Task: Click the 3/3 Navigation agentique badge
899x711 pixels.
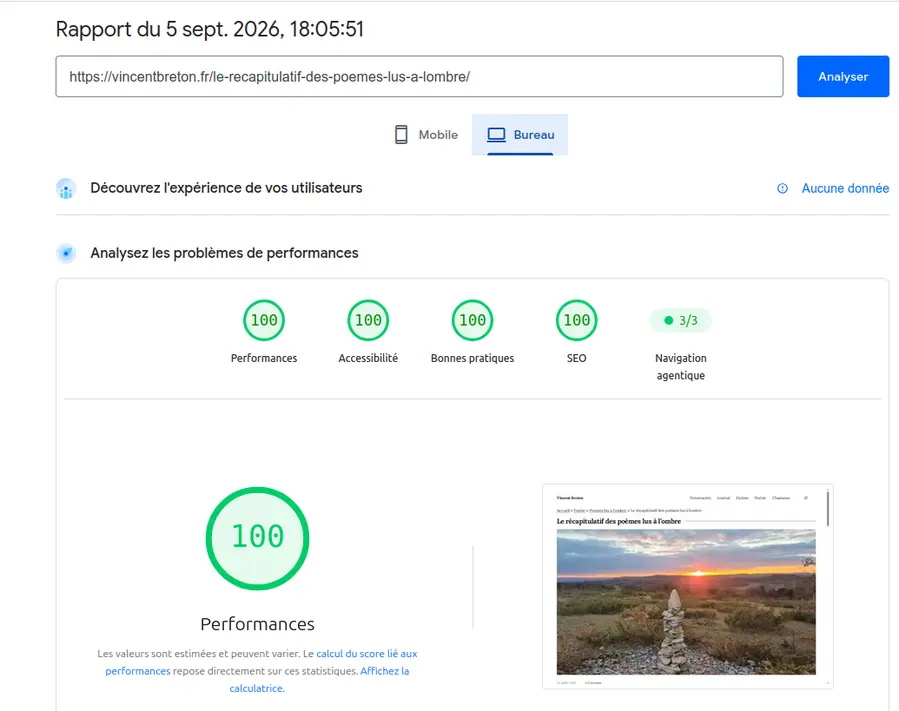Action: click(x=681, y=321)
